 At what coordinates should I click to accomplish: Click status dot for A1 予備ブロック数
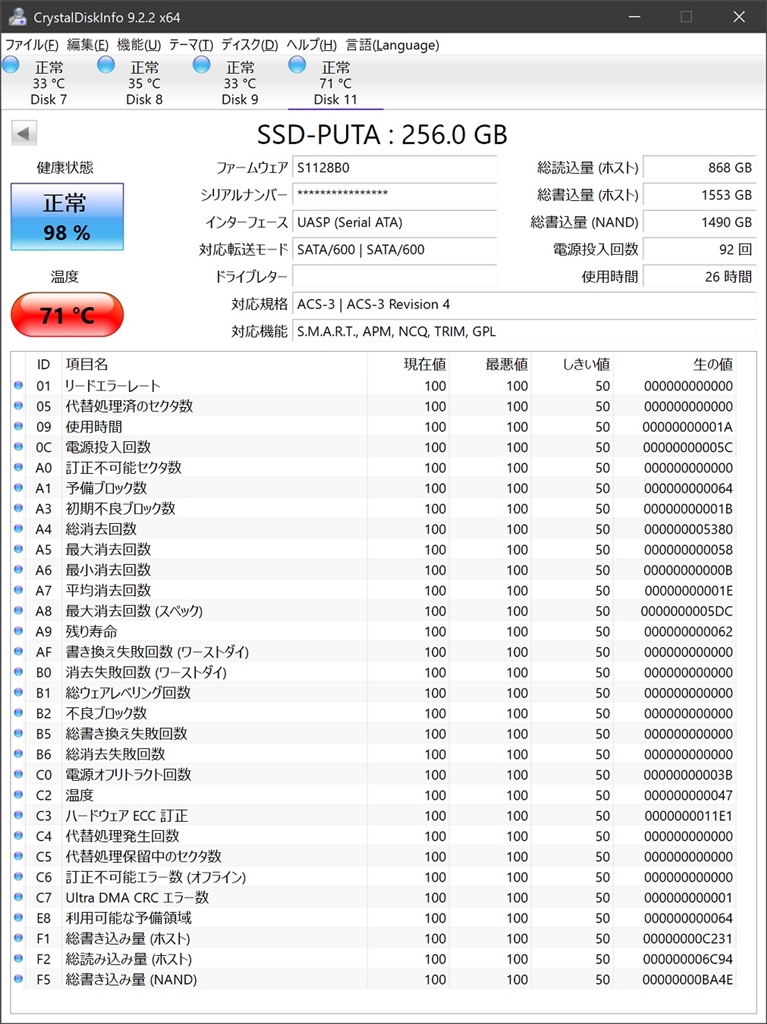(18, 488)
